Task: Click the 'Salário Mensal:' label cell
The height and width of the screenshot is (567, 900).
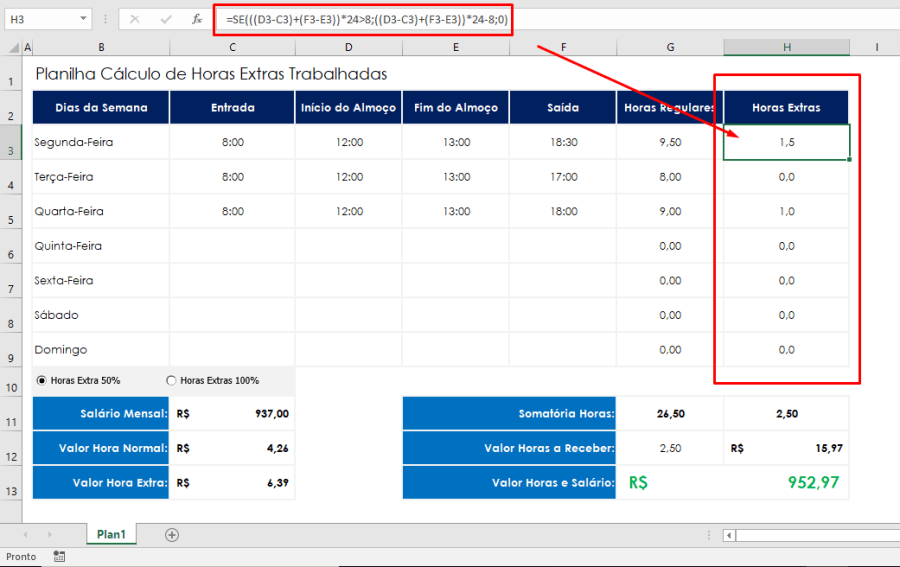Action: 101,413
